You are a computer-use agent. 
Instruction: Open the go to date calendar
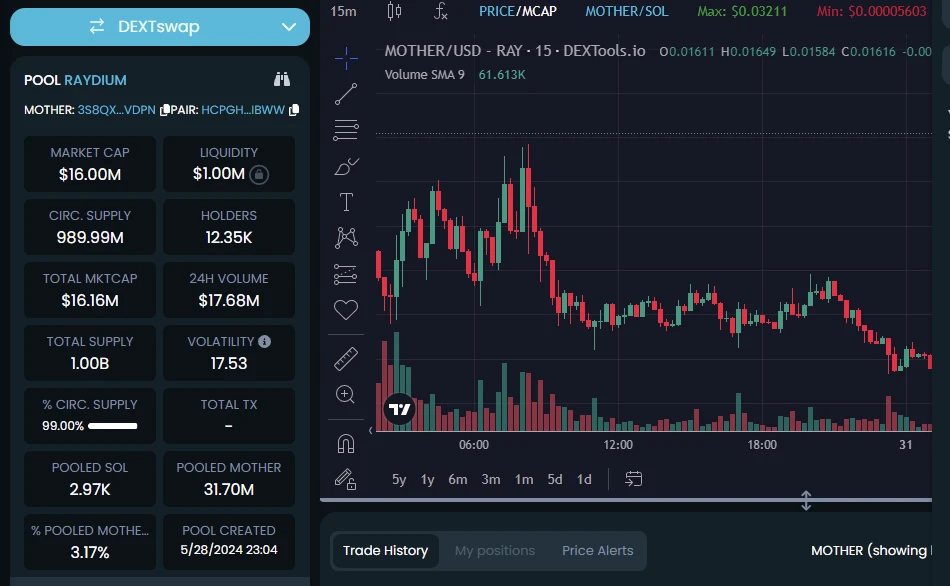coord(634,479)
